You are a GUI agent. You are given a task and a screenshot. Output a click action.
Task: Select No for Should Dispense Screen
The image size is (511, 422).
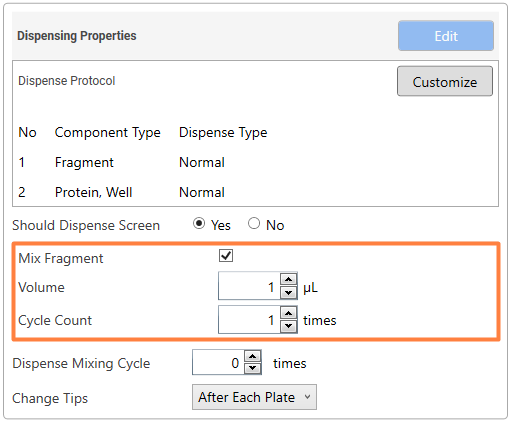pos(254,223)
